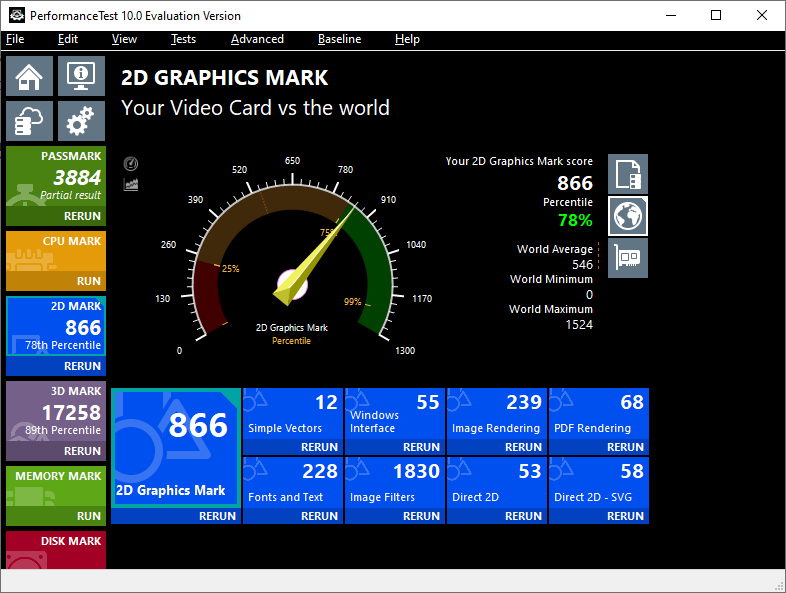The image size is (786, 593).
Task: Open the settings gears icon
Action: pos(81,121)
